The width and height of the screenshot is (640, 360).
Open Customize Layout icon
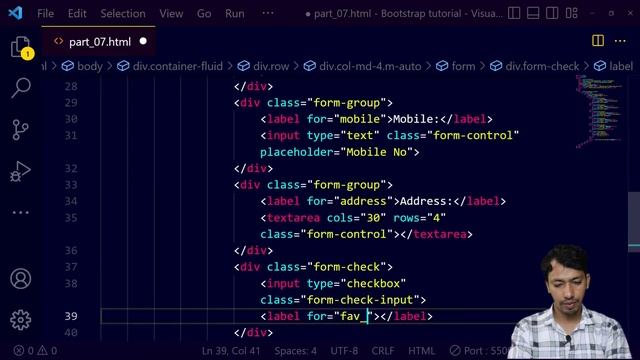(x=571, y=13)
